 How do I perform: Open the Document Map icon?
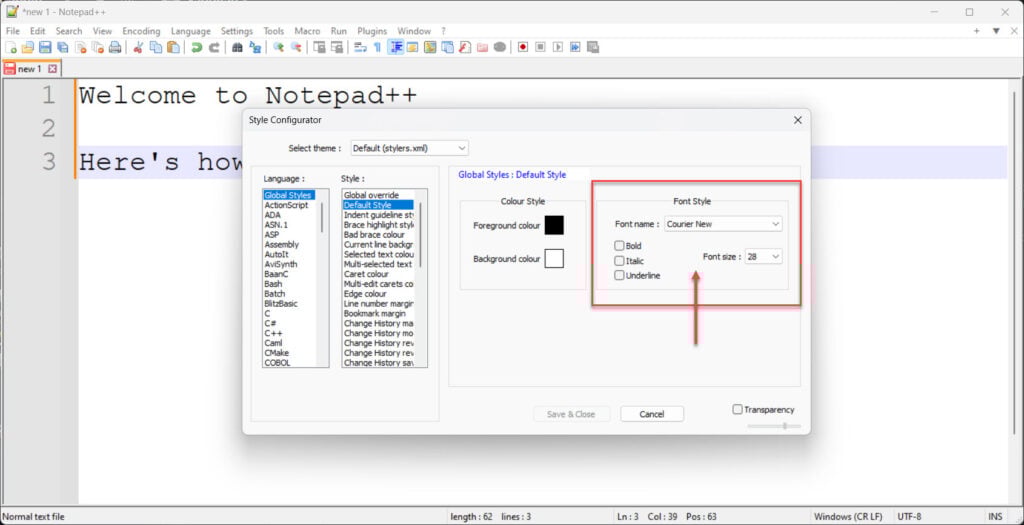(430, 47)
